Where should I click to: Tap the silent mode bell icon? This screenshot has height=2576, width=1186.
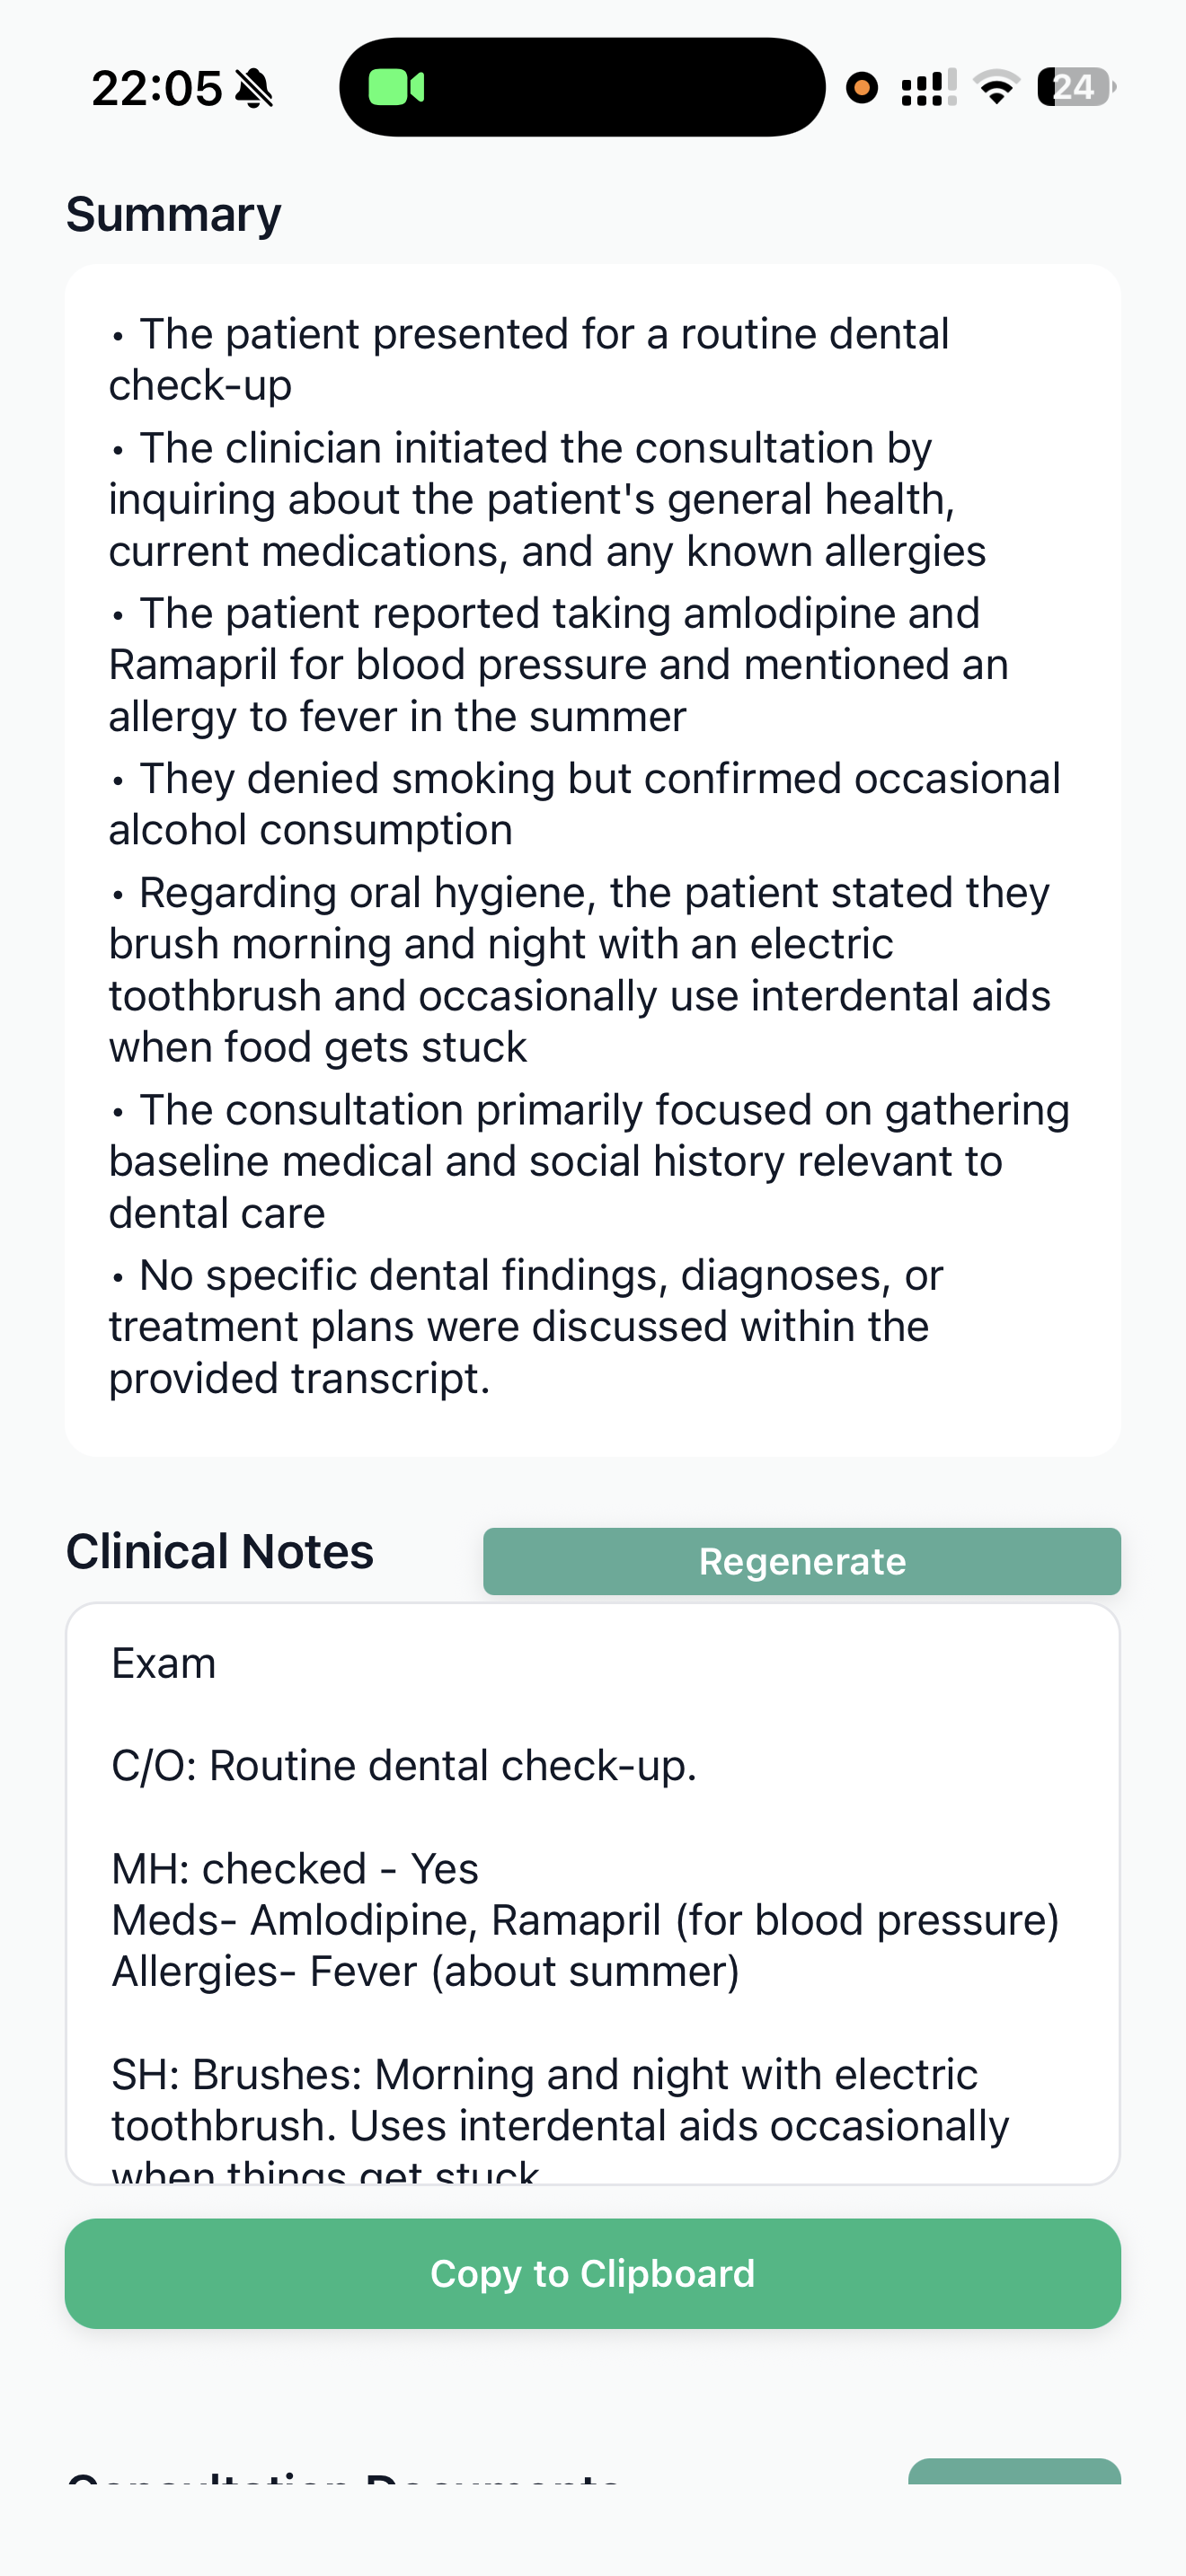coord(254,88)
